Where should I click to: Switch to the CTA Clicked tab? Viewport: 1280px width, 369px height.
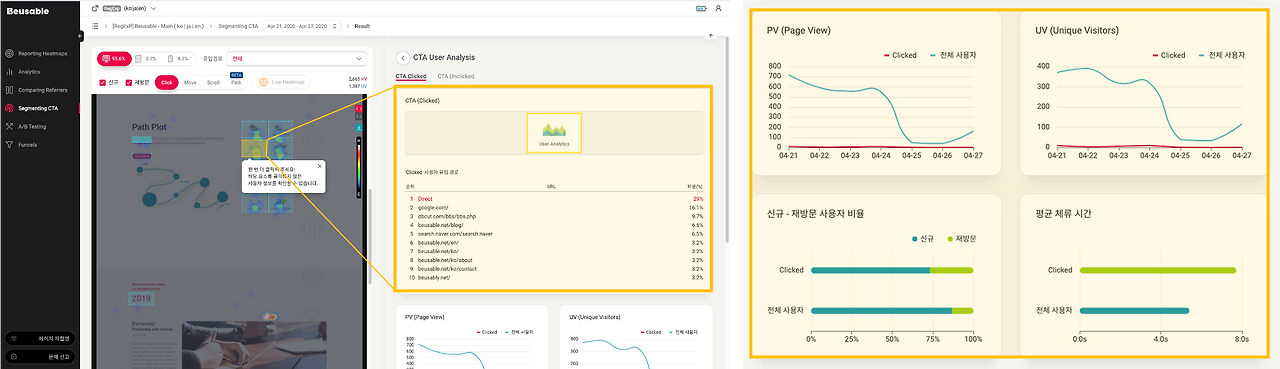point(410,77)
